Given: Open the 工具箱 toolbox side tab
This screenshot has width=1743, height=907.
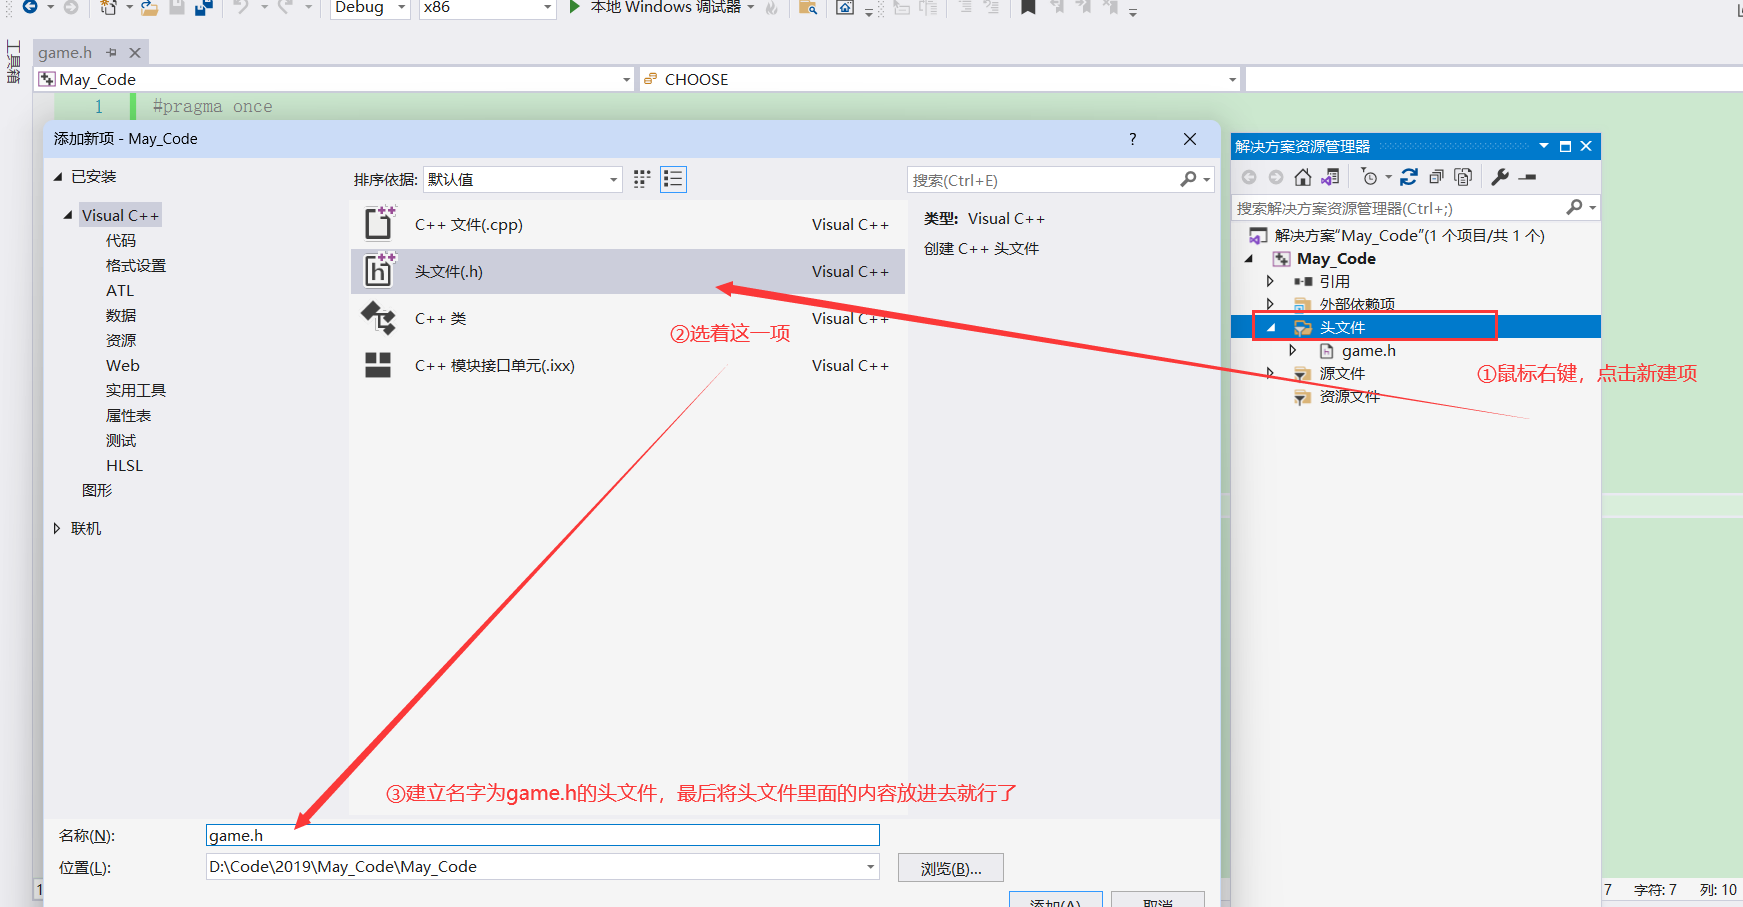Looking at the screenshot, I should pyautogui.click(x=13, y=62).
